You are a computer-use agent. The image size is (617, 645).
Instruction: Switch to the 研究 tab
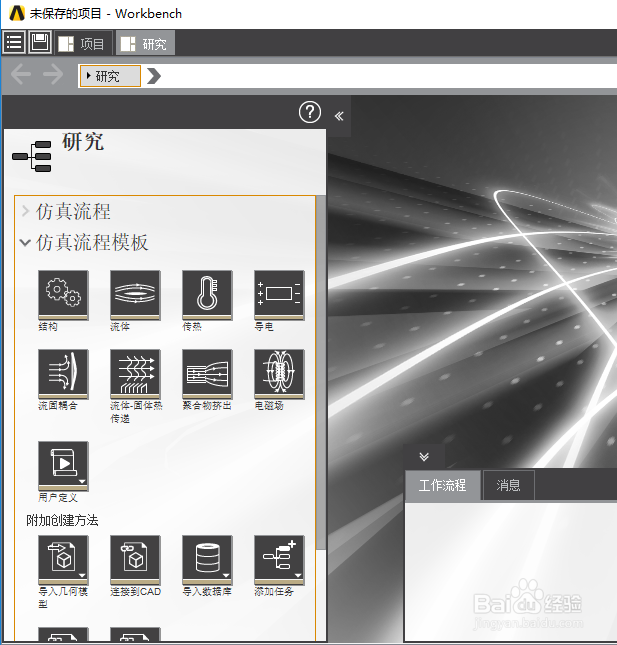(145, 43)
